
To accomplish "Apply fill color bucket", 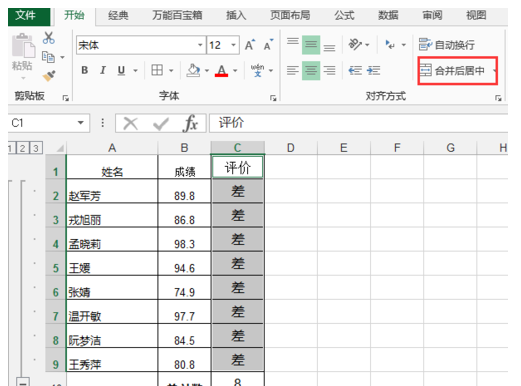I will click(193, 70).
